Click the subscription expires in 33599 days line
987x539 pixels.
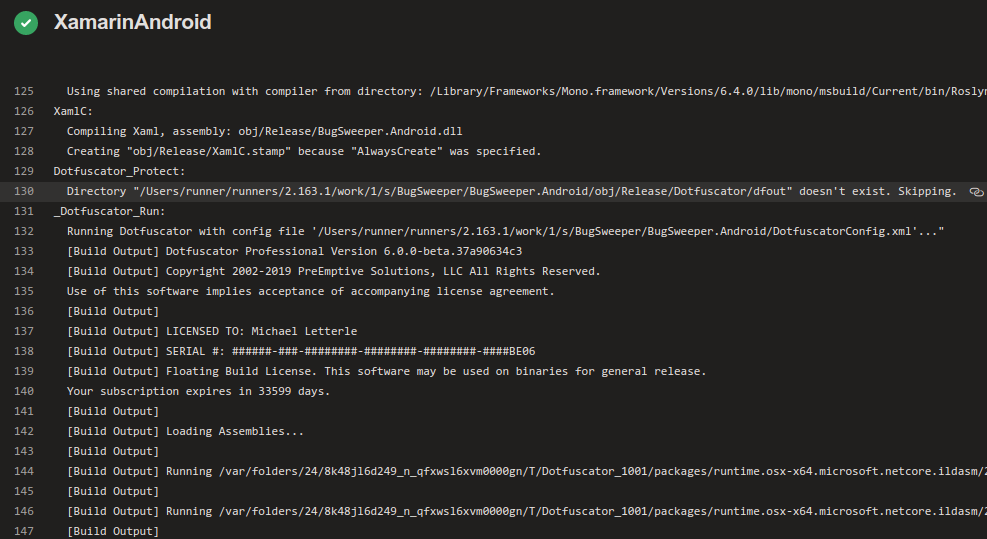point(198,391)
